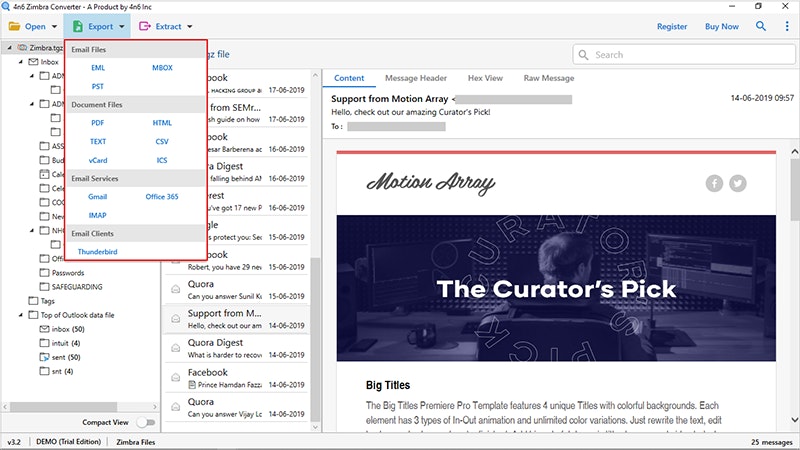The image size is (800, 450).
Task: Click the 25 messages status text
Action: click(771, 442)
